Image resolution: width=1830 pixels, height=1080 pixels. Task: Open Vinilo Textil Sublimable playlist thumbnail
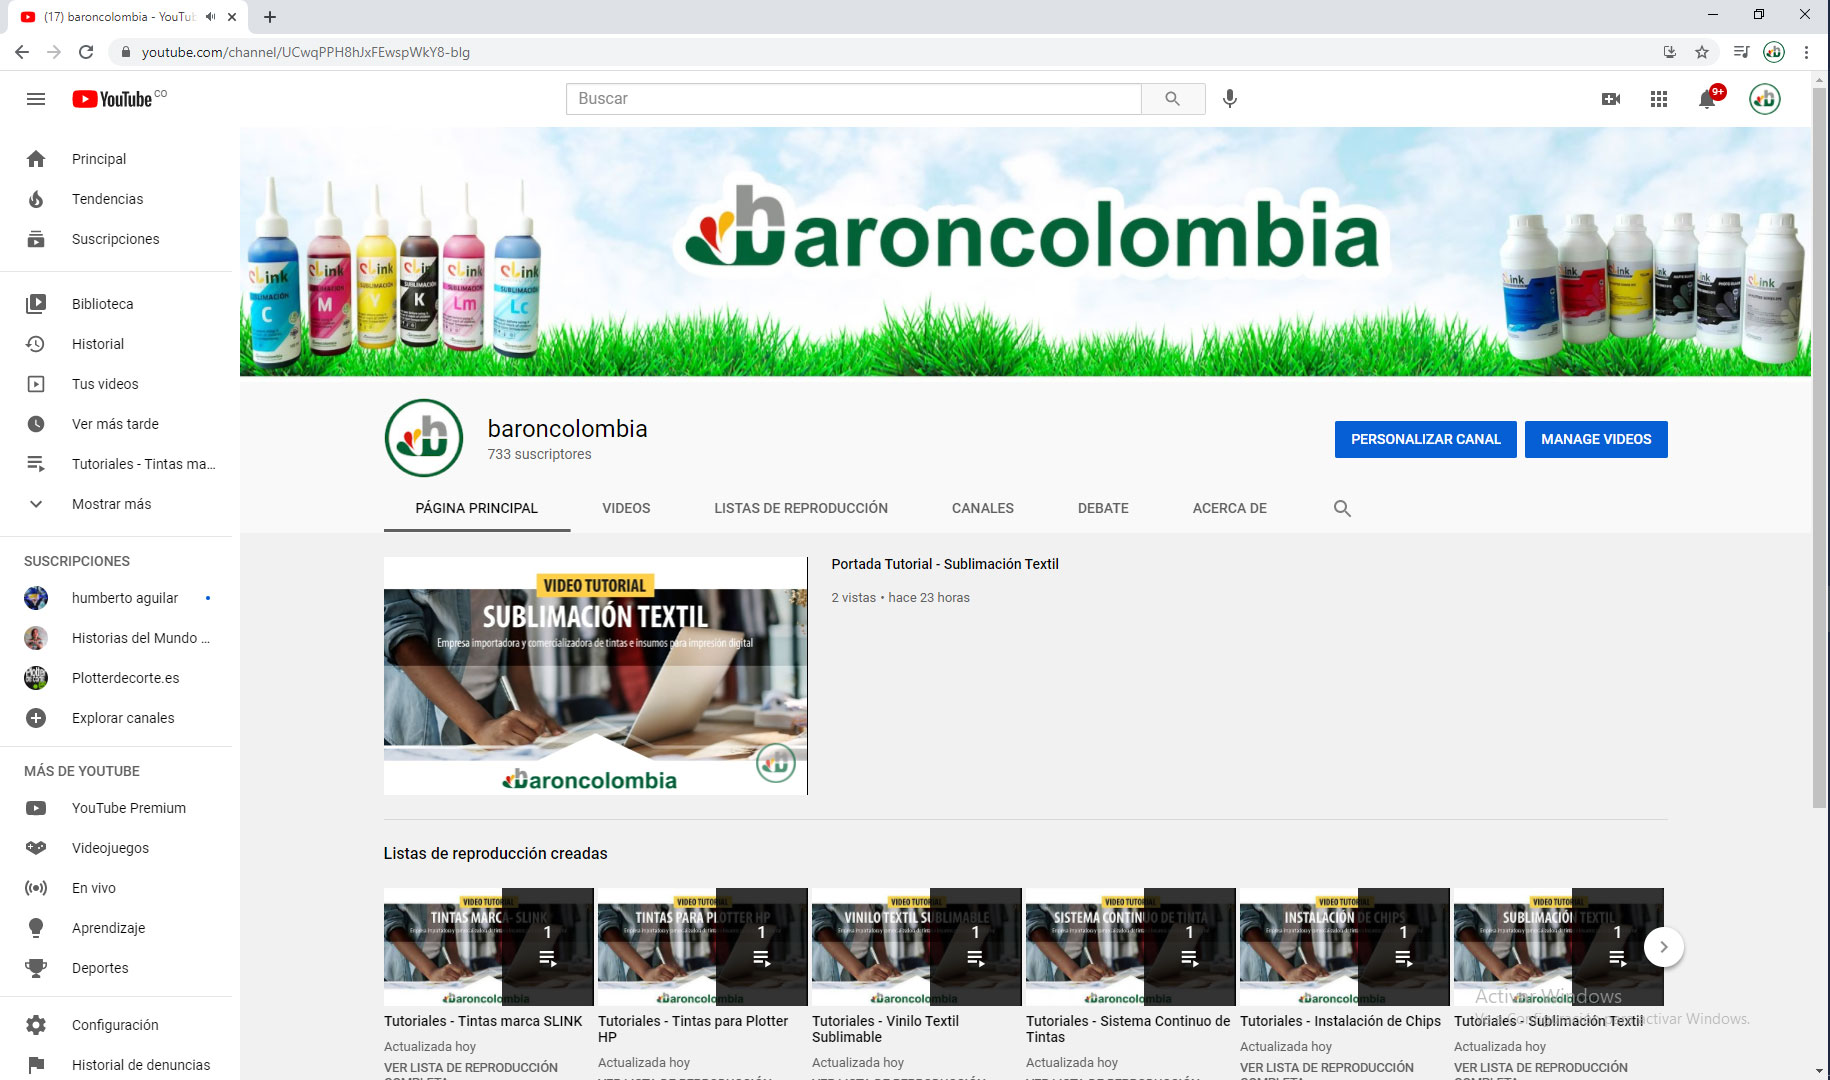click(x=916, y=947)
